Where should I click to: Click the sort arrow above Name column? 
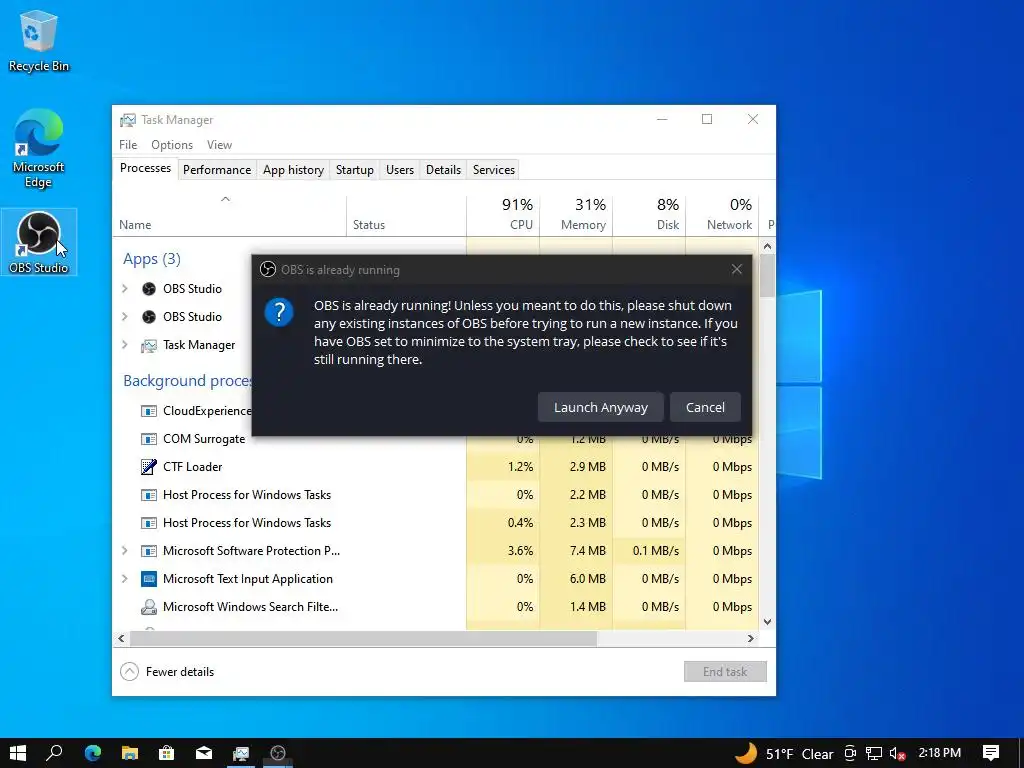(x=225, y=199)
